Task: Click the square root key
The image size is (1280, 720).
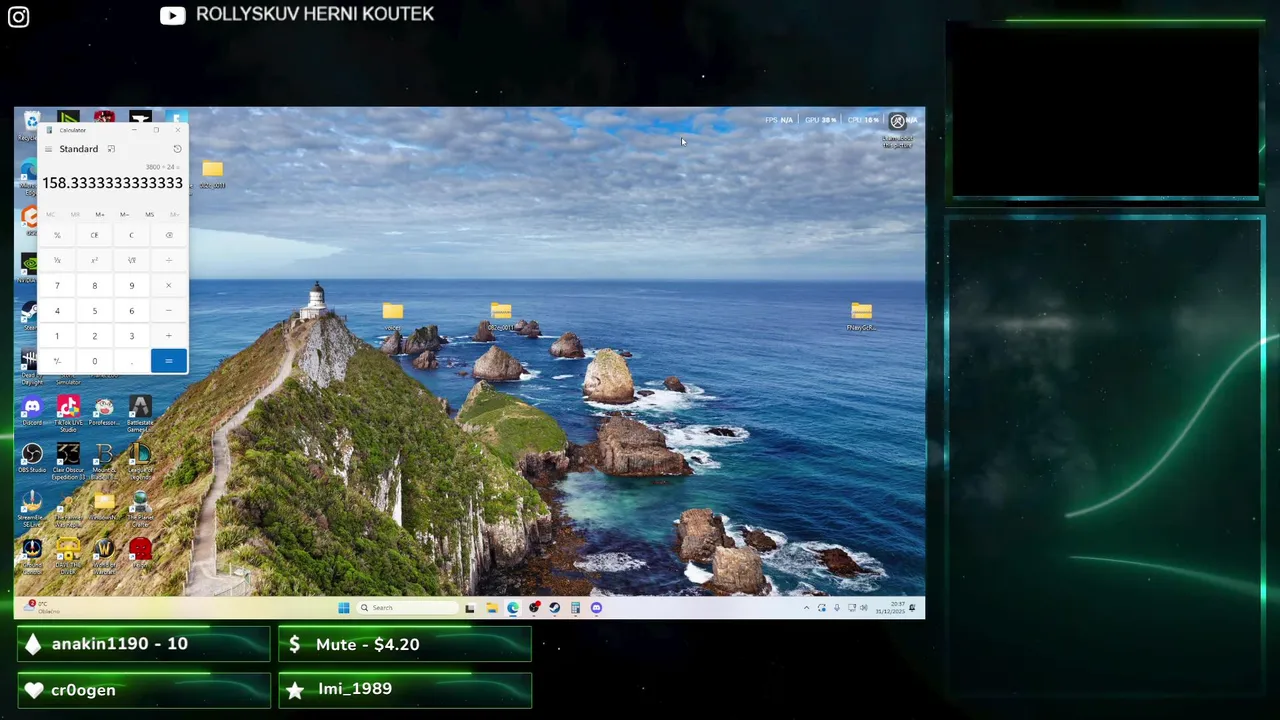Action: click(x=131, y=260)
